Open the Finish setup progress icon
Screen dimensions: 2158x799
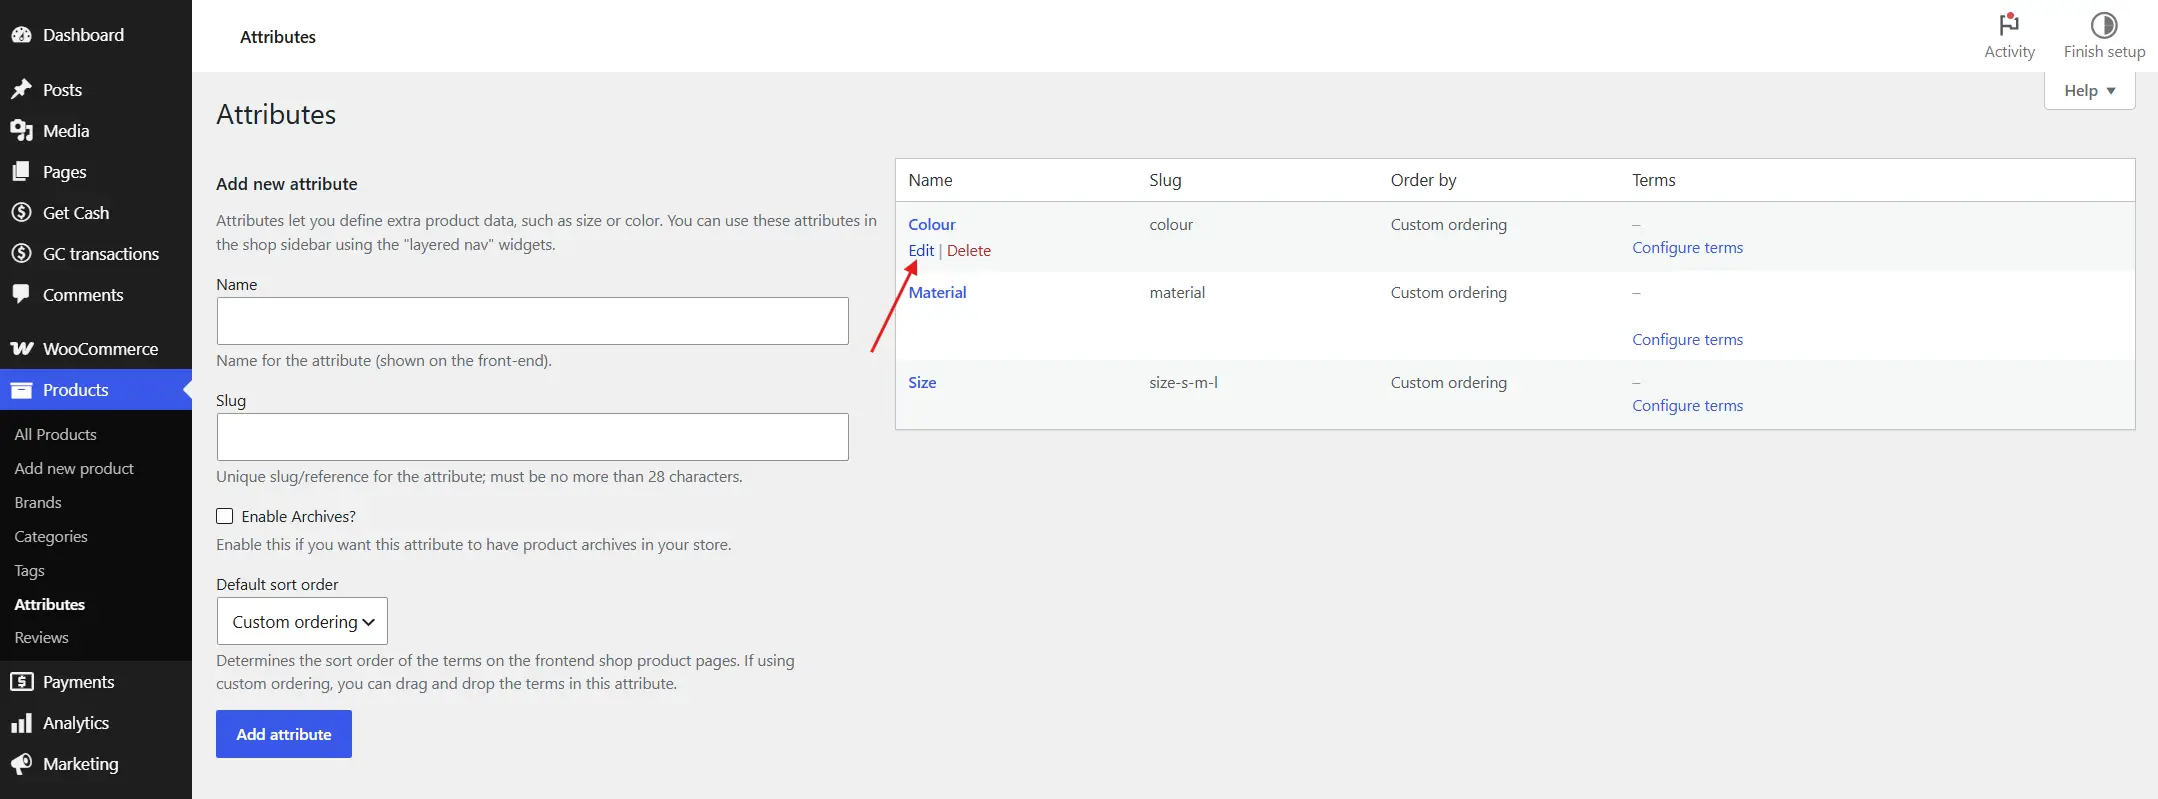pos(2104,25)
